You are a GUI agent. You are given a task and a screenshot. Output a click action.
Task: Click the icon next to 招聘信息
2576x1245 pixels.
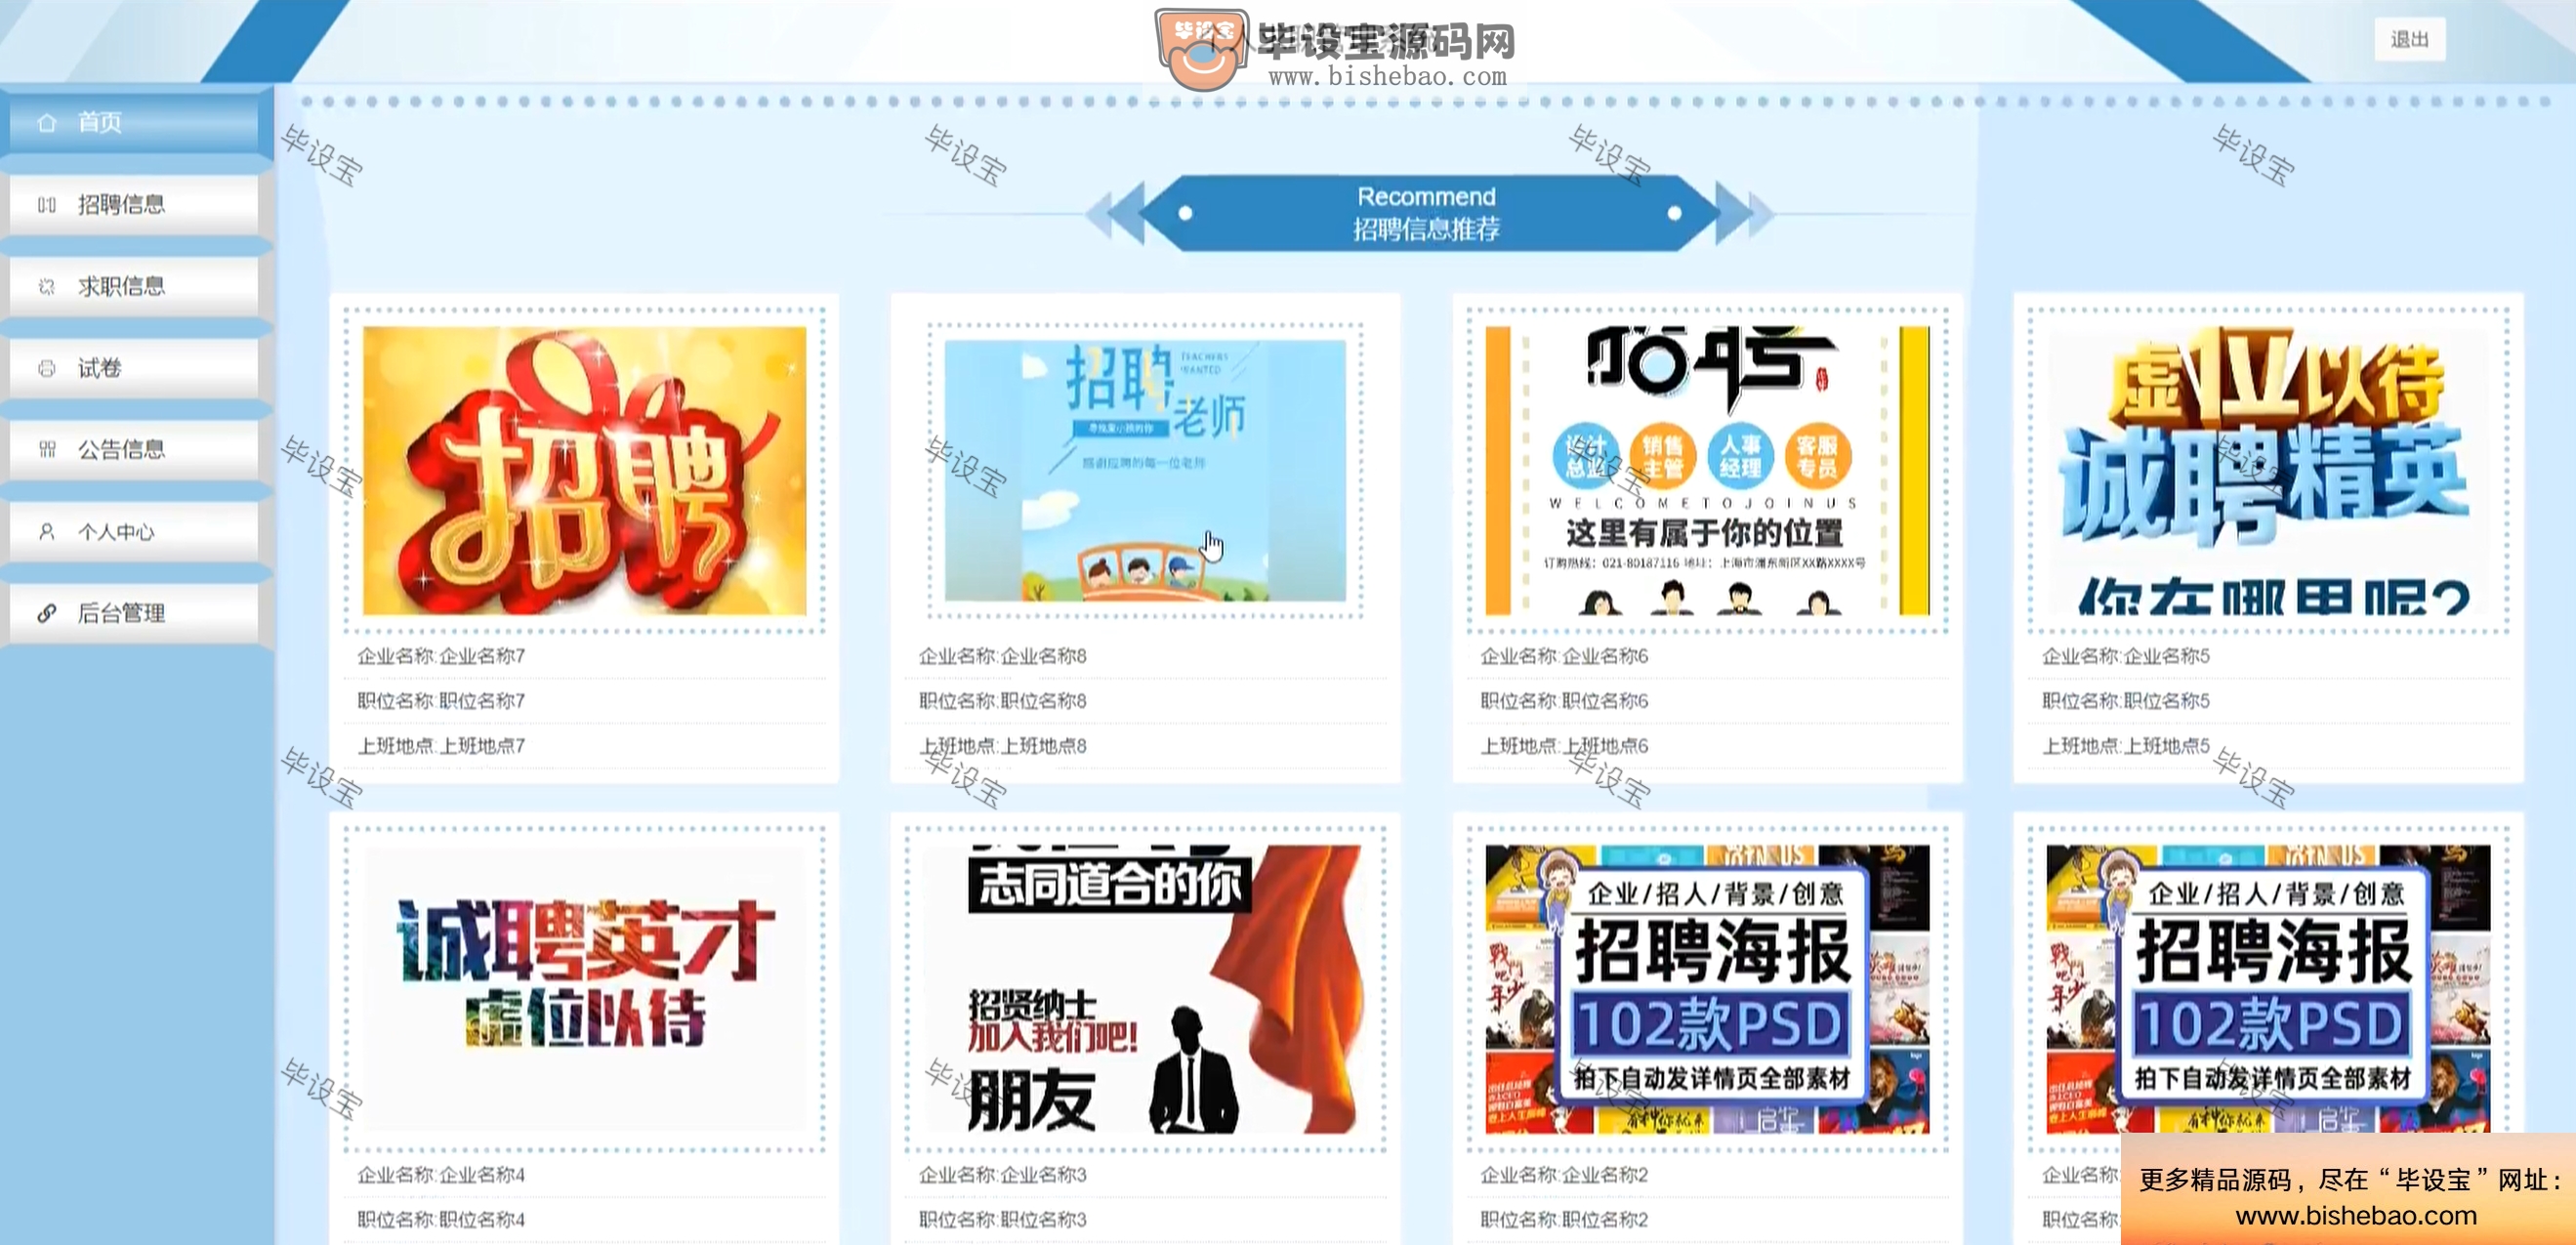(46, 204)
